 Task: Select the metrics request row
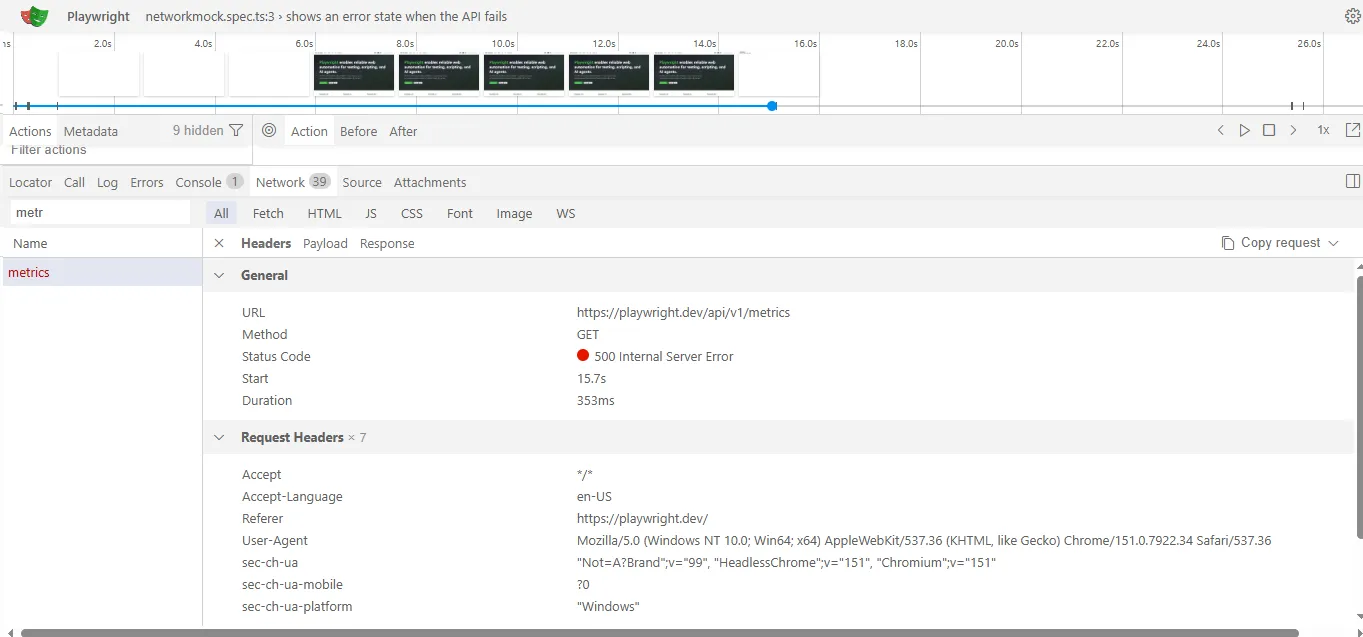coord(102,272)
